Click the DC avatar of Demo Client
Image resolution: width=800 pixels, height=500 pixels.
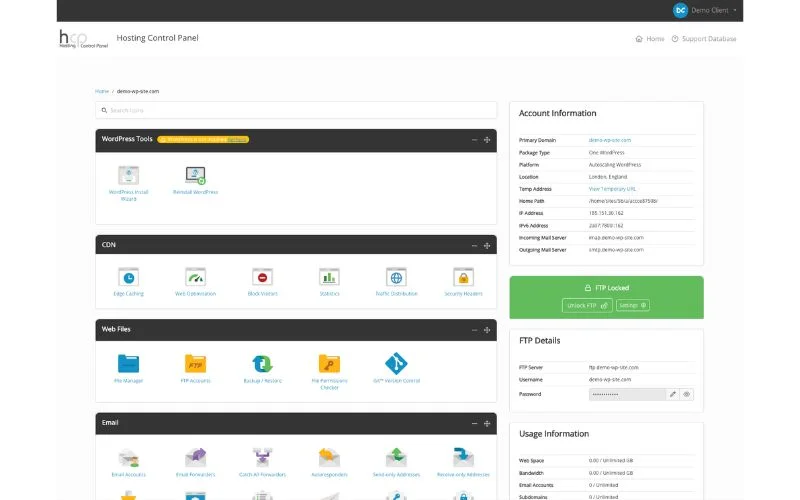(680, 10)
